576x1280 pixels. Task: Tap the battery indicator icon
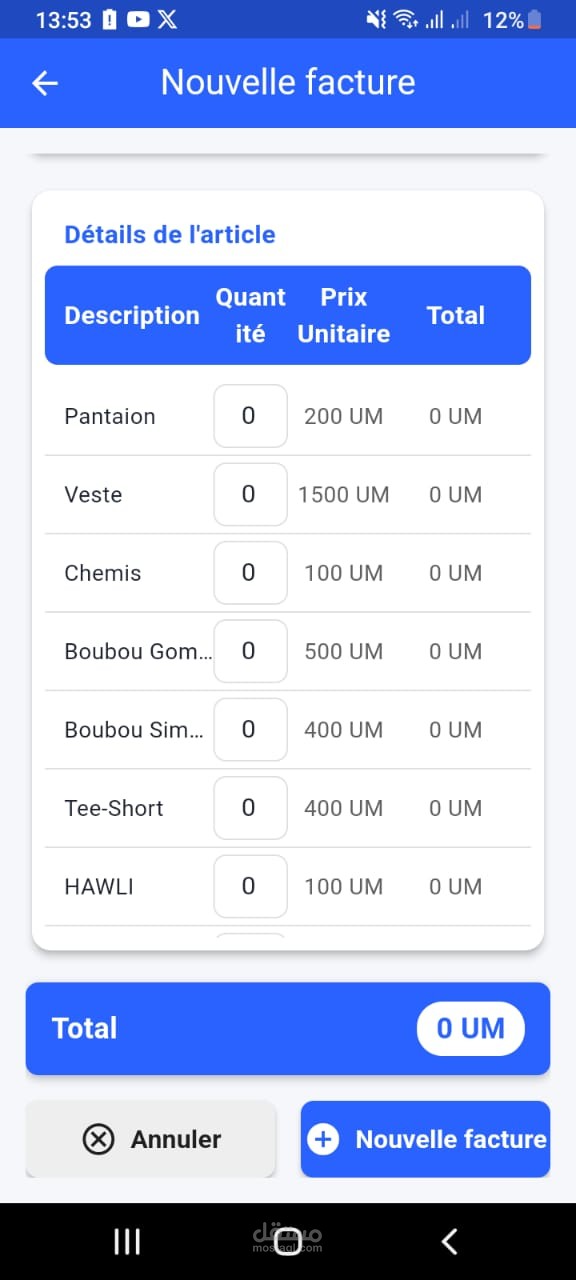pyautogui.click(x=535, y=19)
